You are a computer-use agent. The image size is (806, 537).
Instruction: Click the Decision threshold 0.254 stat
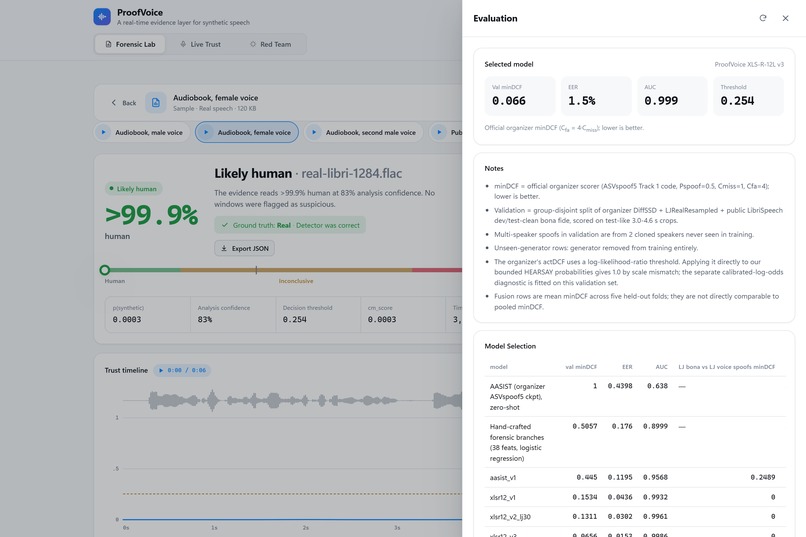coord(318,314)
